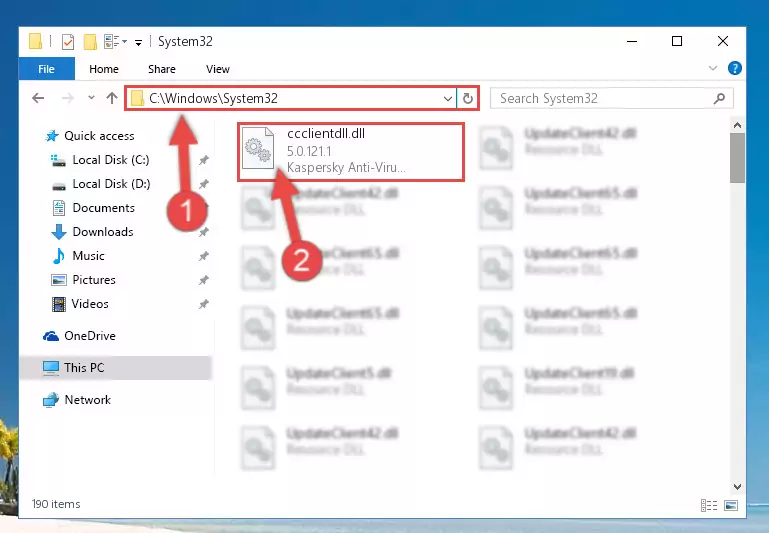
Task: Click the Search System32 field
Action: click(612, 99)
